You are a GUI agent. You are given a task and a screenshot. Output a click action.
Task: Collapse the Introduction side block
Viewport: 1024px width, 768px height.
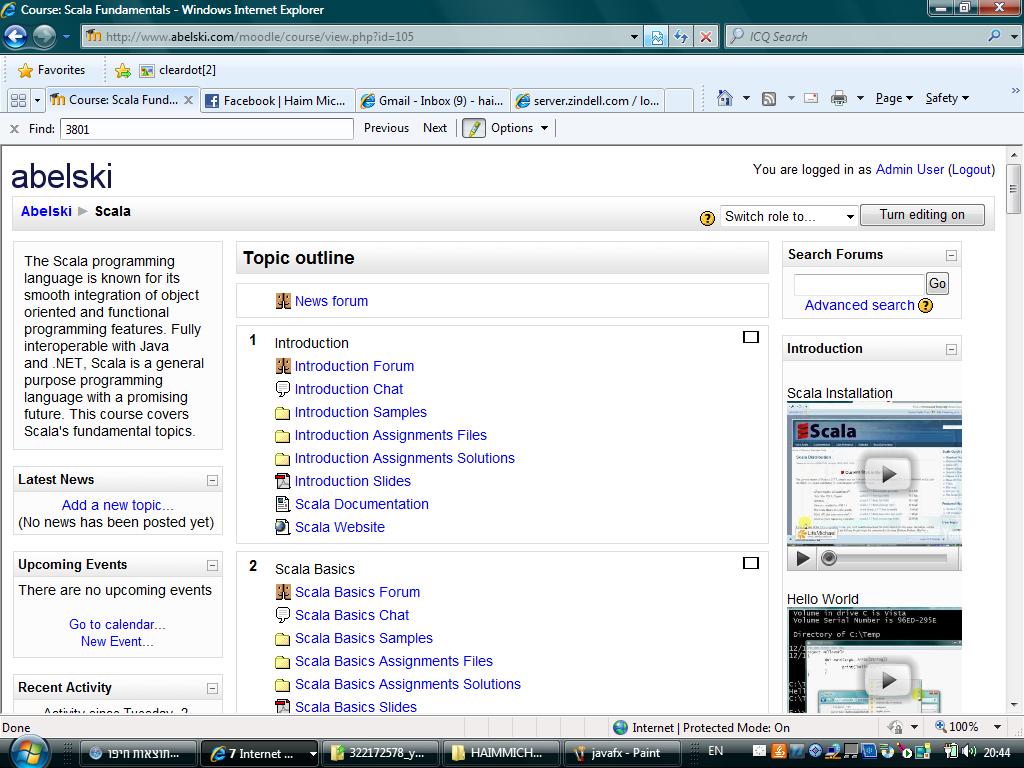952,349
